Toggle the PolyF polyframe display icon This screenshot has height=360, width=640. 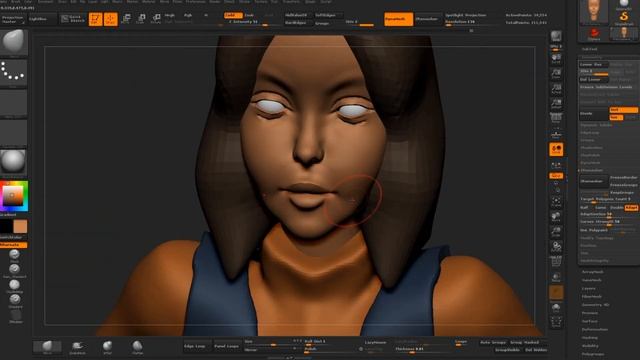(x=556, y=261)
